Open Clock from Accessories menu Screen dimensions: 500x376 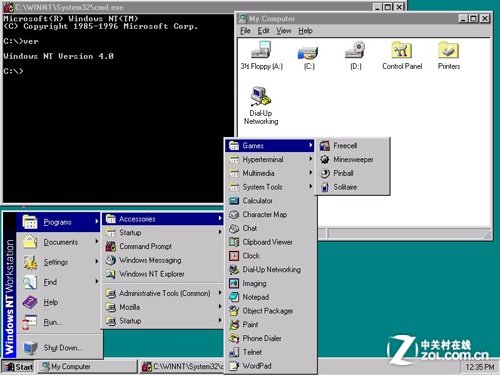[x=270, y=256]
